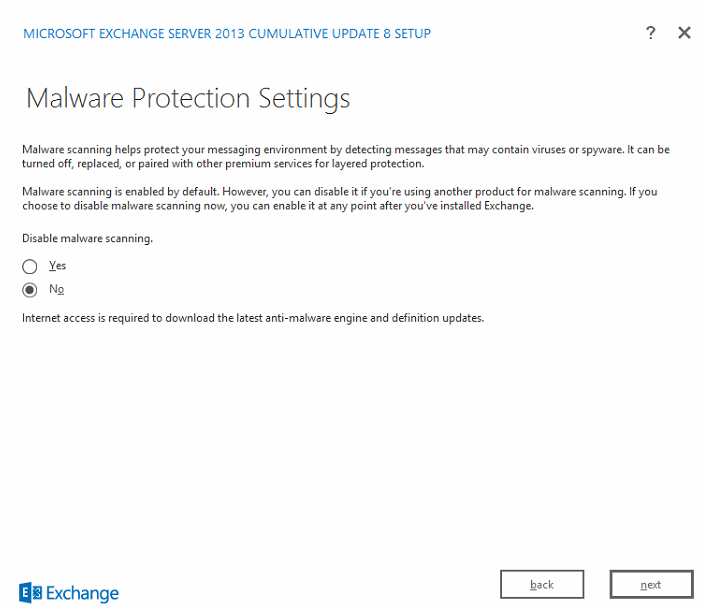
Task: Click the Exchange wordmark beside the logo
Action: [x=82, y=594]
